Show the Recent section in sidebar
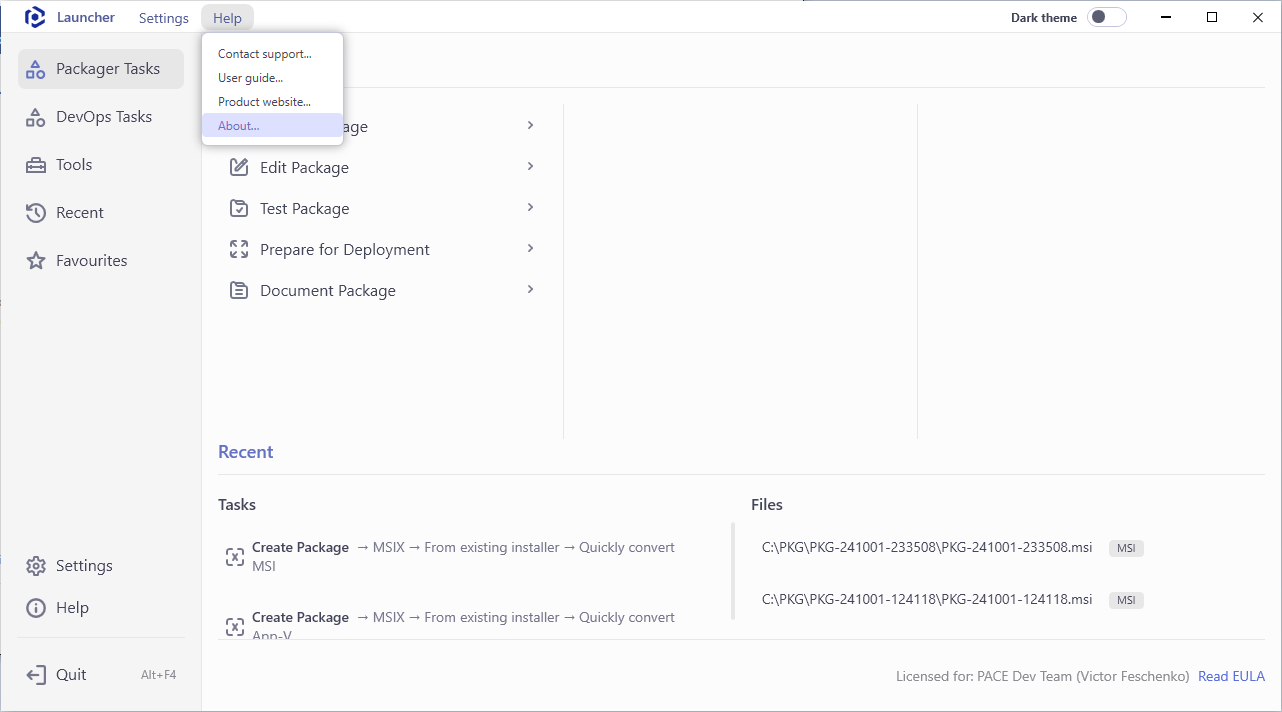 point(101,213)
